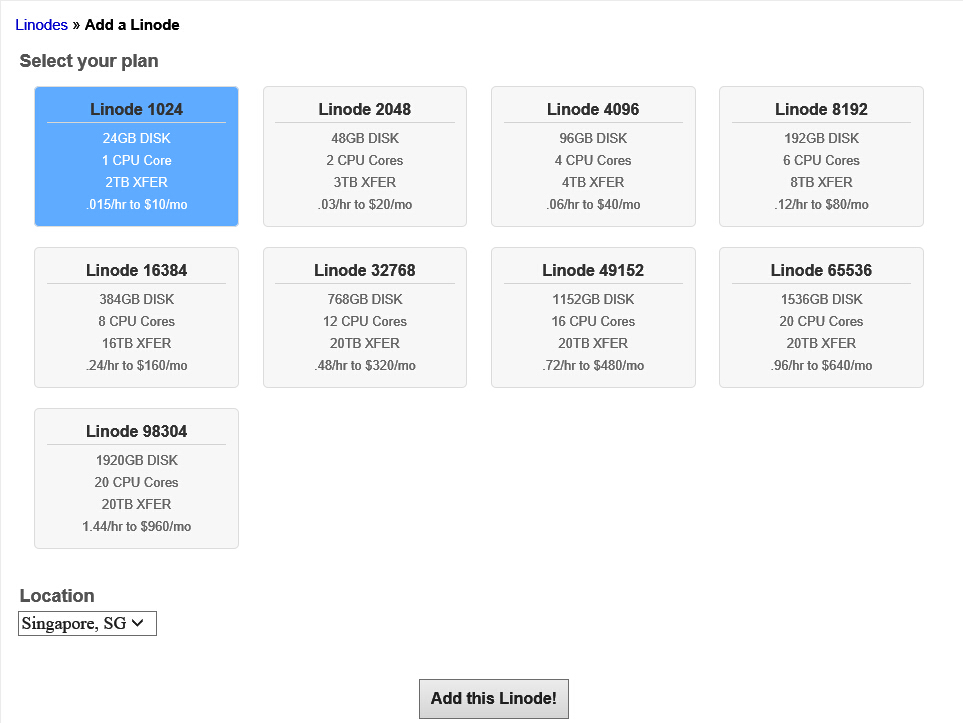Click the 384GB DISK text
963x723 pixels.
(x=136, y=299)
